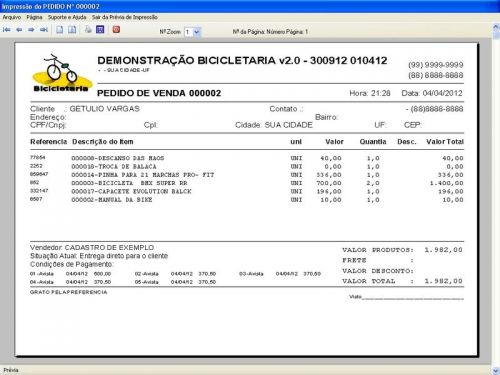500x375 pixels.
Task: Click the printer icon to print
Action: tap(88, 30)
